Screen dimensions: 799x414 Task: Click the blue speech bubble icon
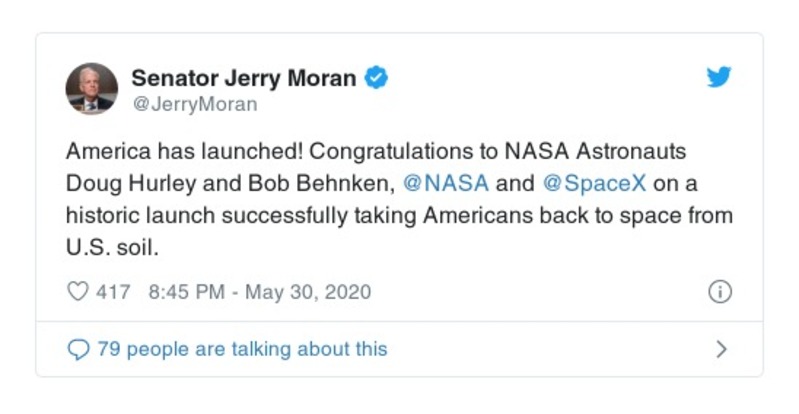78,349
